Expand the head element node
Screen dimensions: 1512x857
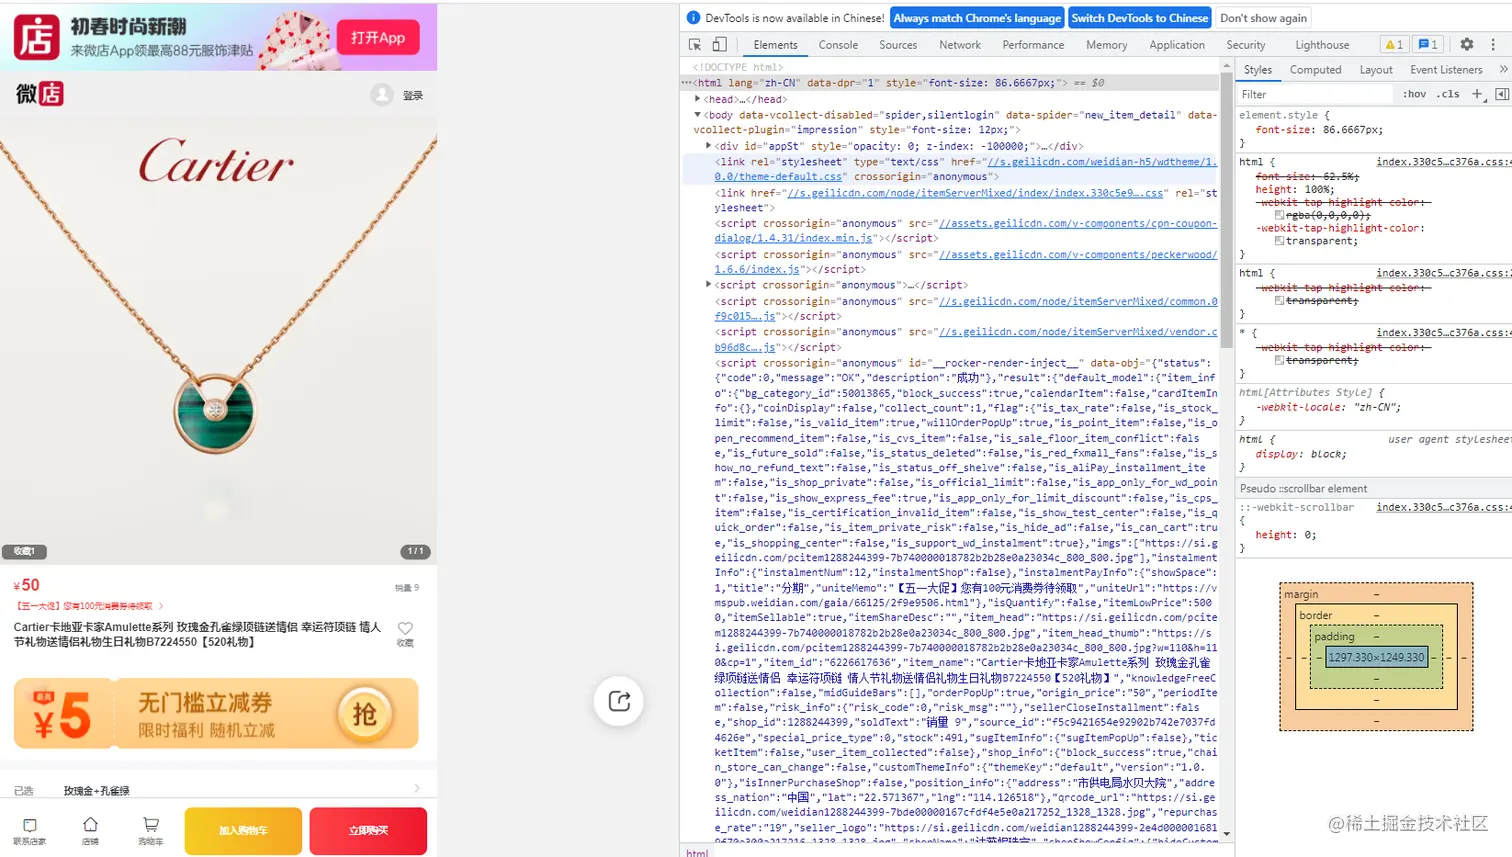point(697,99)
